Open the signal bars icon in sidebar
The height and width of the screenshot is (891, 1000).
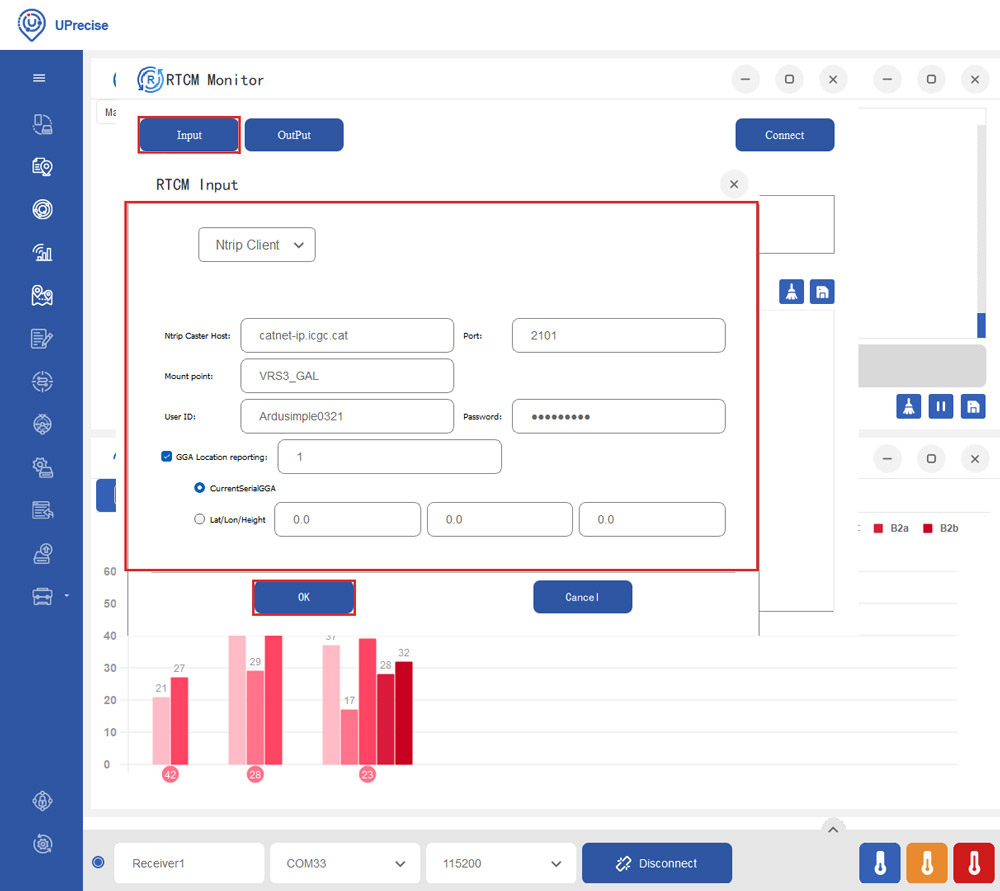click(42, 252)
